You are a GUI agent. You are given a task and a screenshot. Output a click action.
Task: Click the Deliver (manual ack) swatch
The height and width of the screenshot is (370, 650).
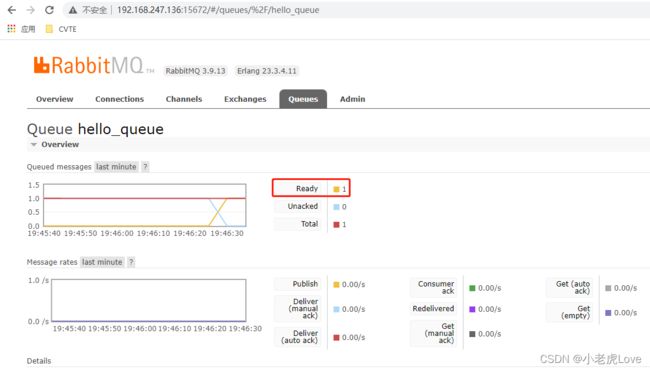point(336,309)
